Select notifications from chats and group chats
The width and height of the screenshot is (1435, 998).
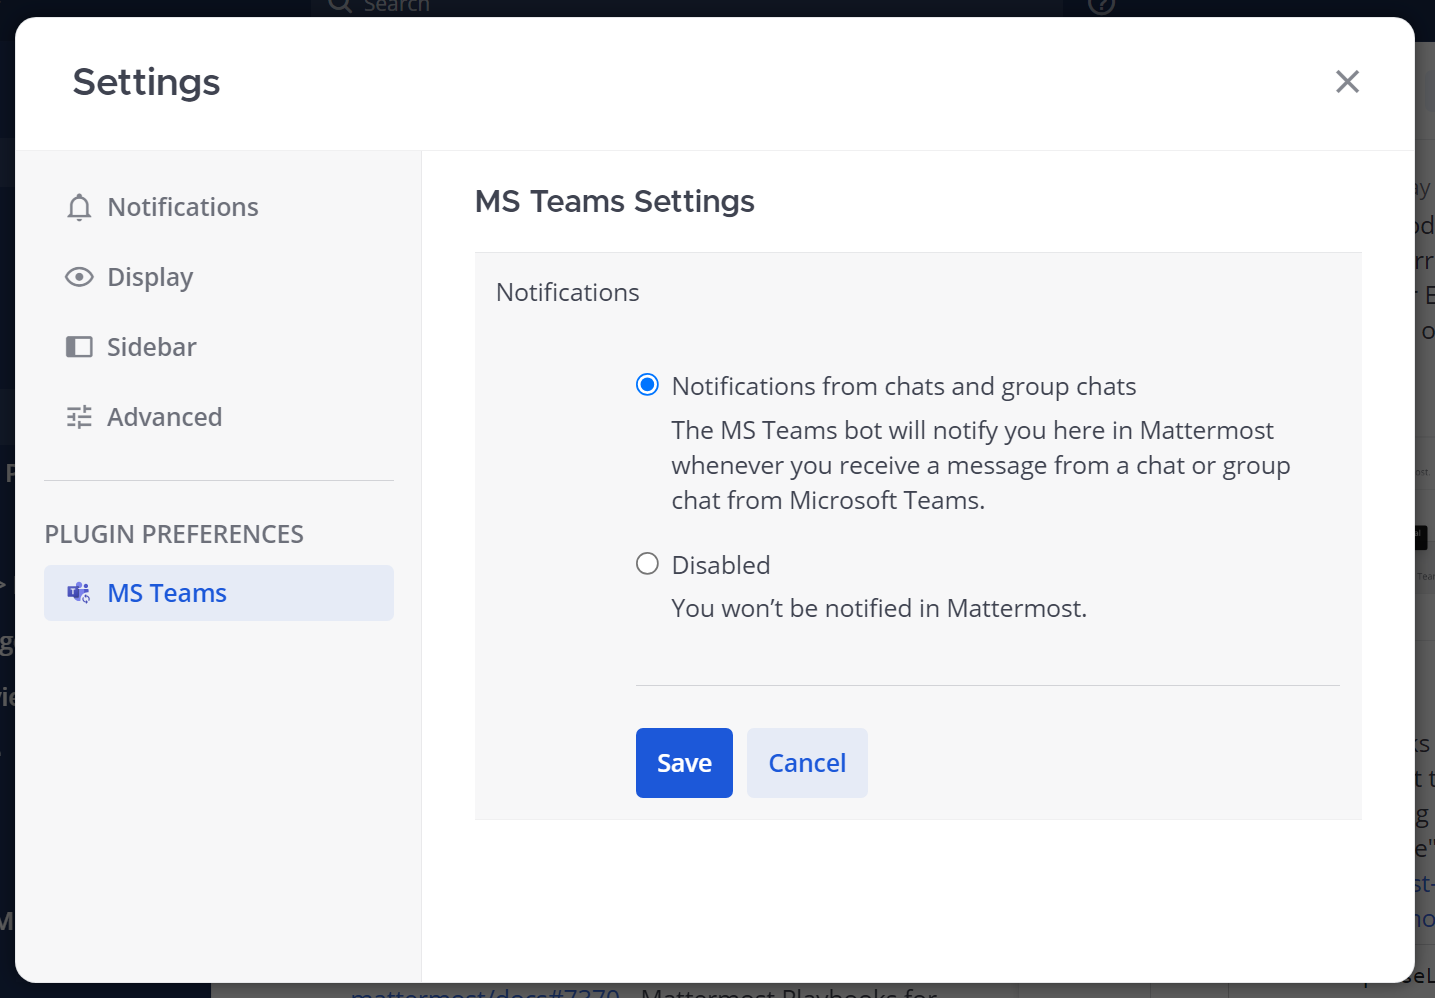[647, 384]
